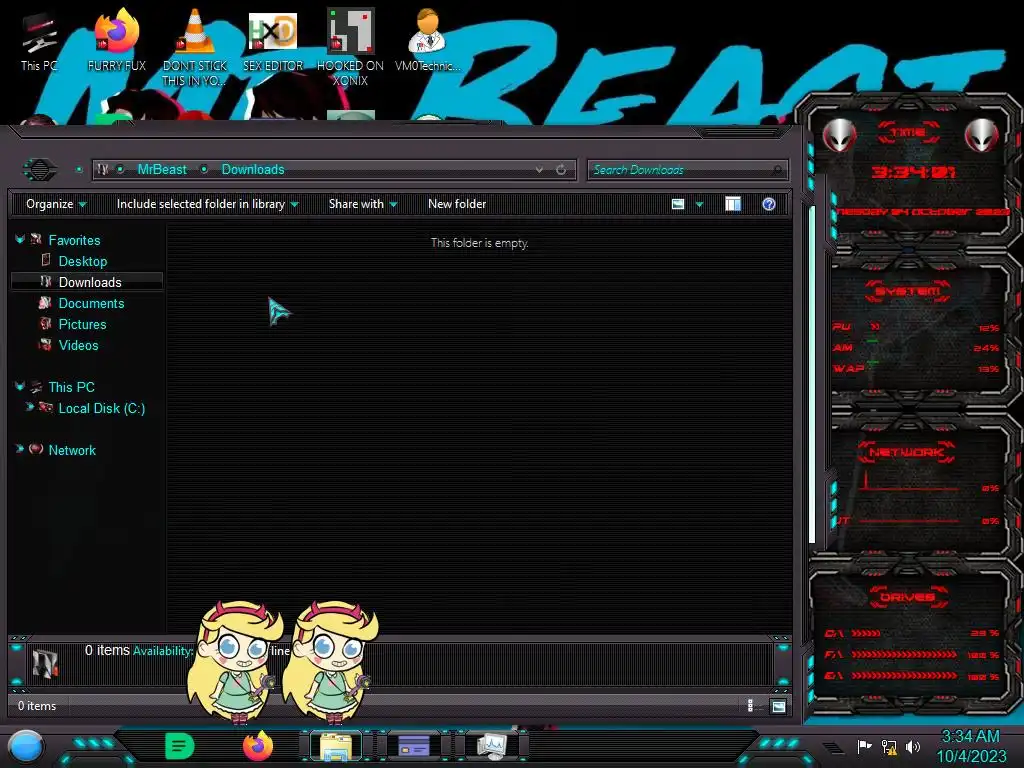
Task: Open the system monitor taskbar app
Action: (492, 746)
